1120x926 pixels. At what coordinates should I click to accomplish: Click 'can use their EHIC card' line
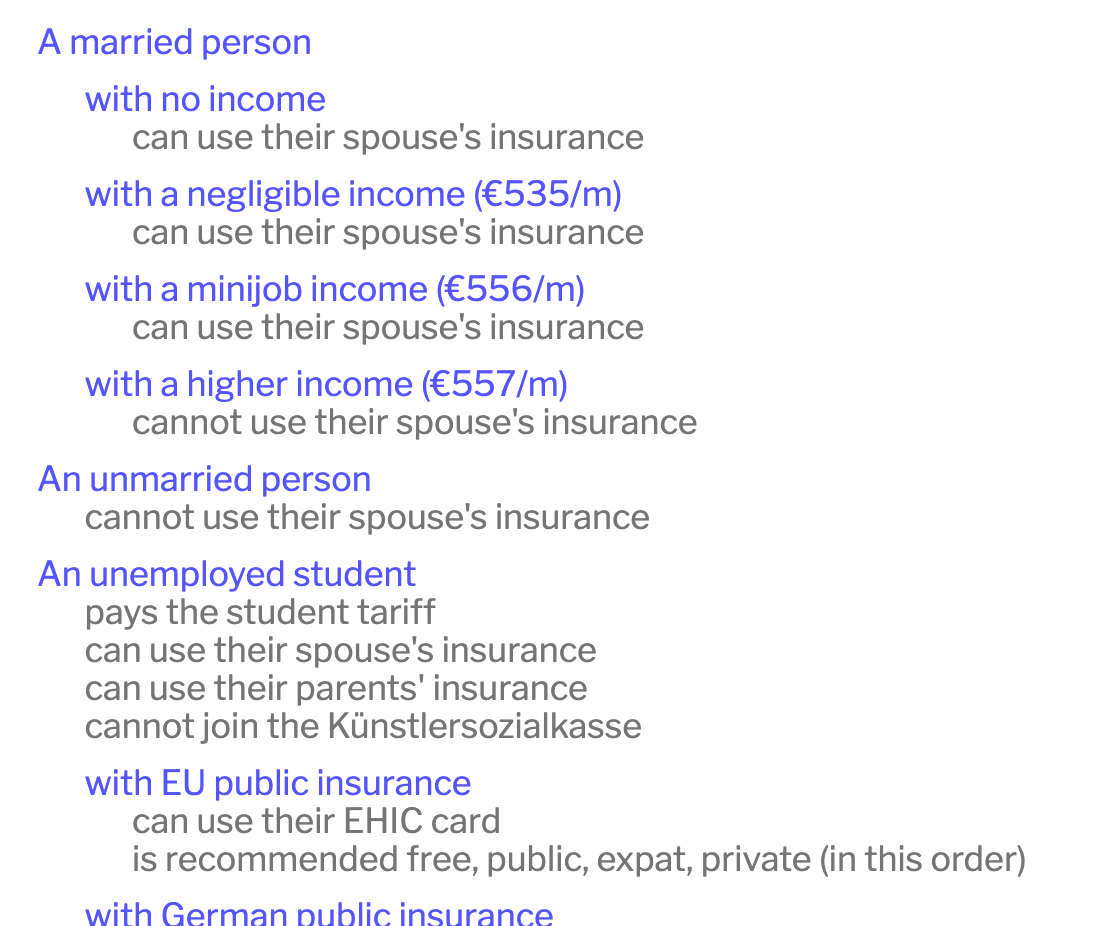[x=316, y=821]
